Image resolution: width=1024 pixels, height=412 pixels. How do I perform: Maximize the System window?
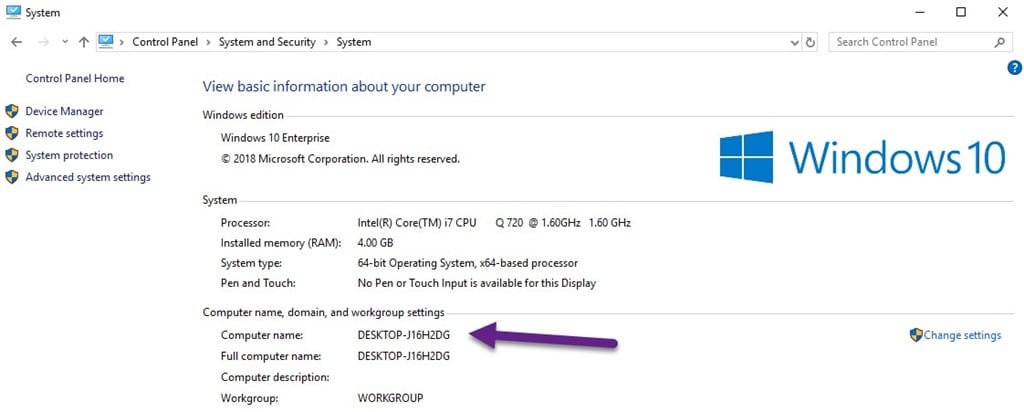pos(960,12)
